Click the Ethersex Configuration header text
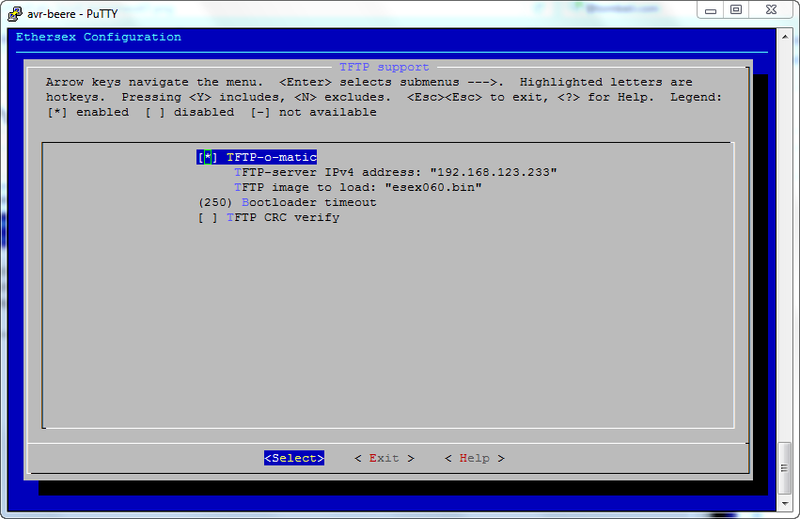The height and width of the screenshot is (519, 800). pyautogui.click(x=99, y=37)
